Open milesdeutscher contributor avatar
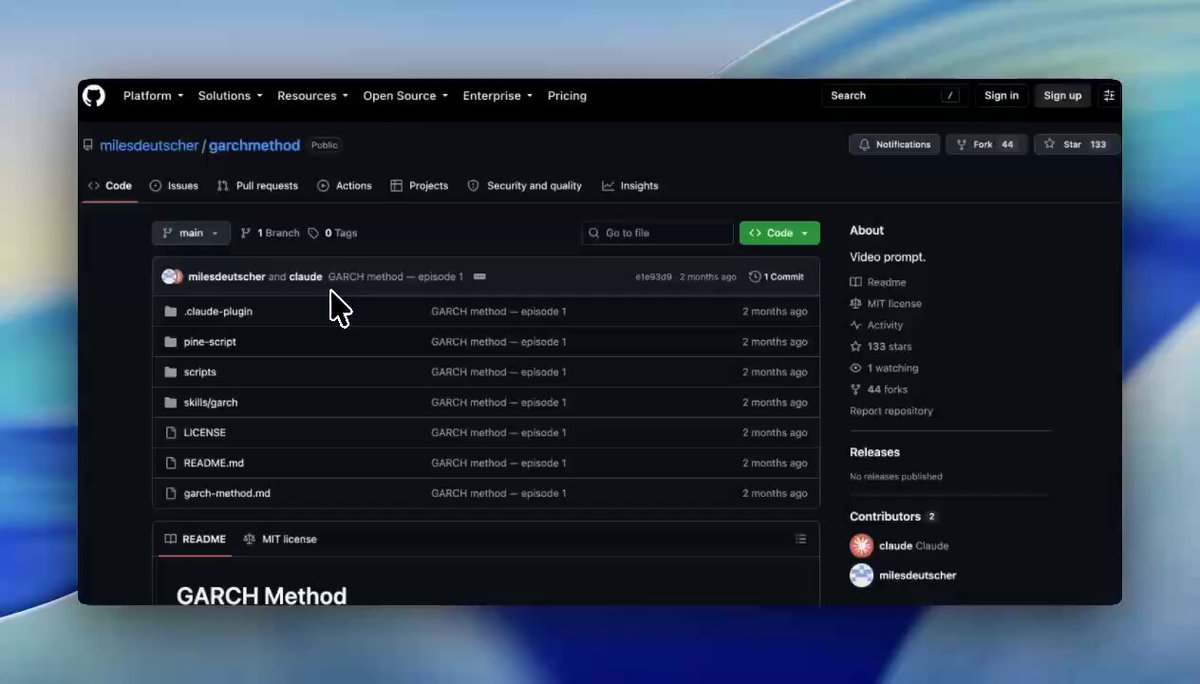Screen dimensions: 1200x684 click(x=862, y=575)
